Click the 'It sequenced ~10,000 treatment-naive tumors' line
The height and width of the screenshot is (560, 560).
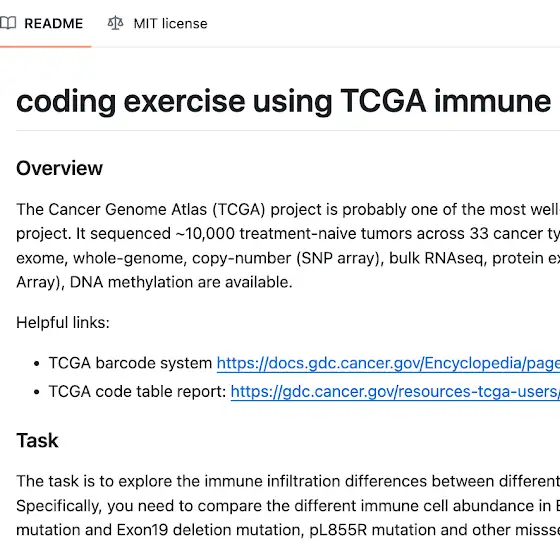coord(288,234)
